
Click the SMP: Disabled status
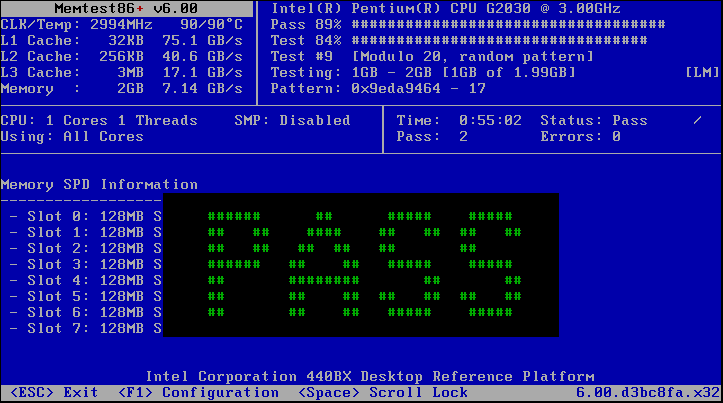(292, 121)
